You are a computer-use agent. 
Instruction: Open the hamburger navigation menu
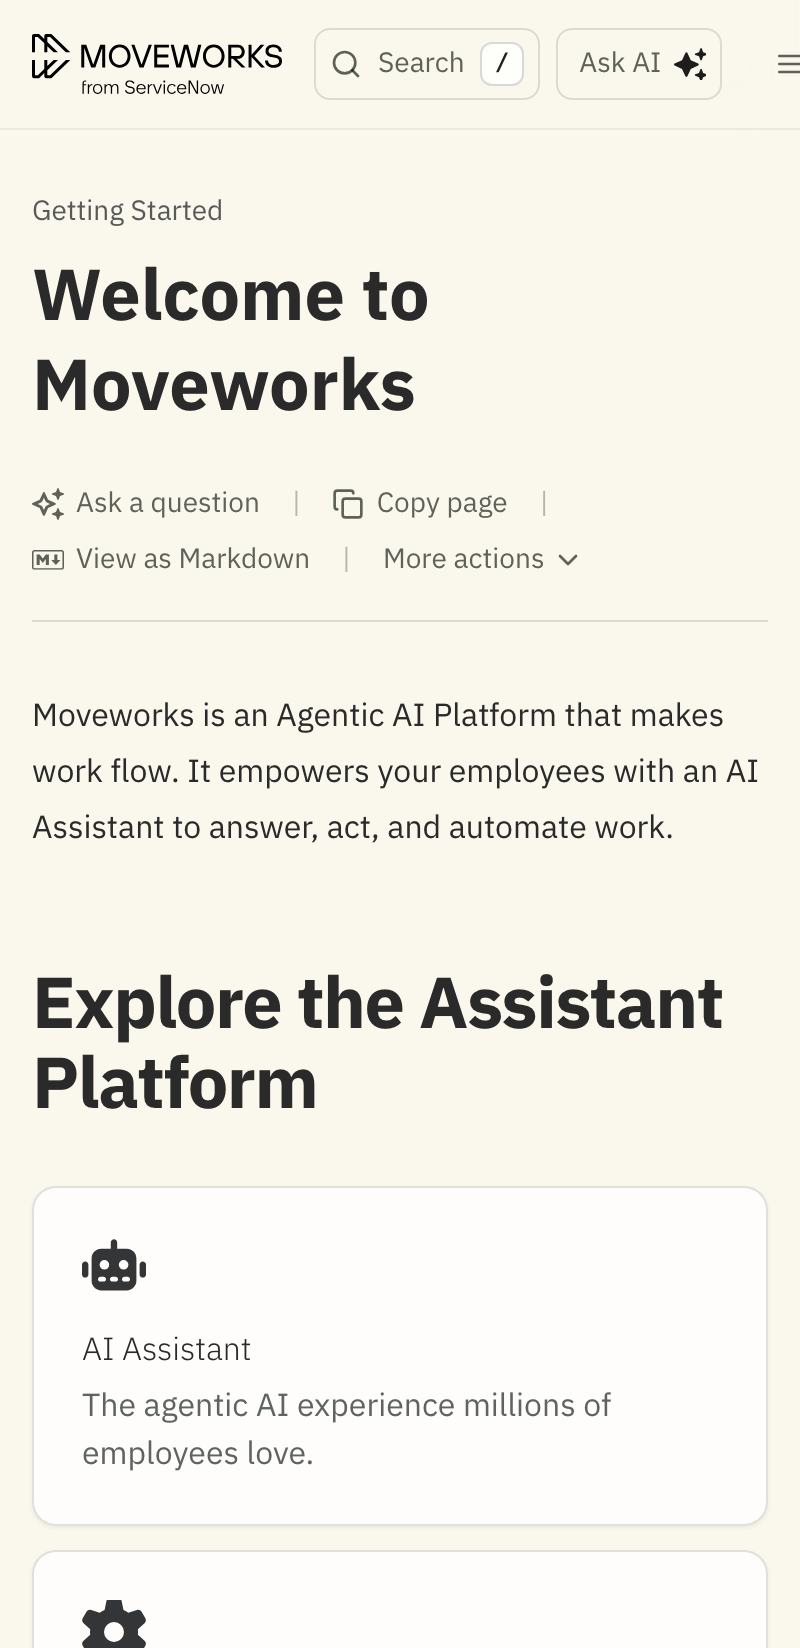coord(789,64)
